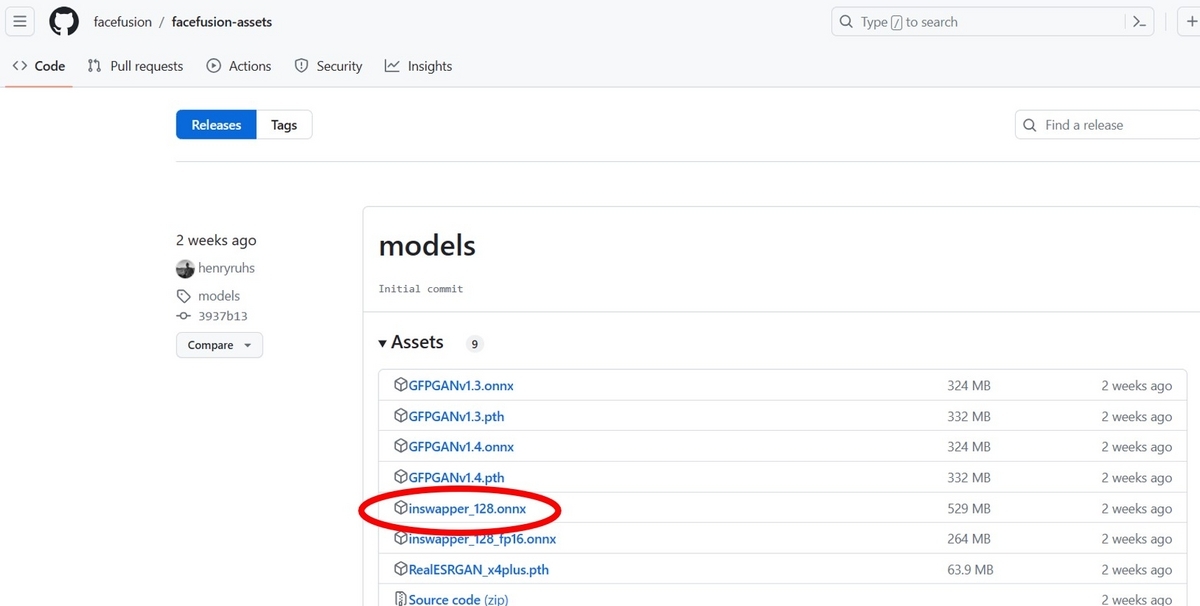Open the facefusion organization link
Image resolution: width=1200 pixels, height=606 pixels.
(122, 22)
